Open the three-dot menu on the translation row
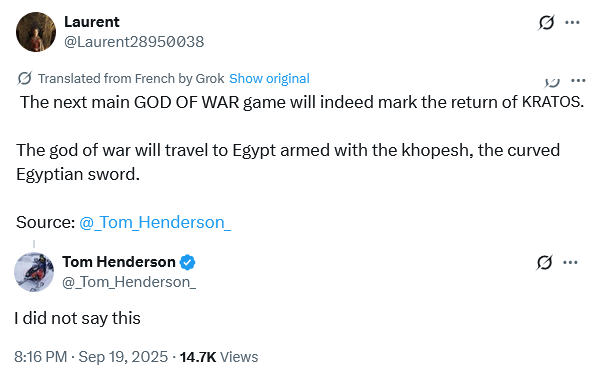The height and width of the screenshot is (385, 598). [578, 81]
